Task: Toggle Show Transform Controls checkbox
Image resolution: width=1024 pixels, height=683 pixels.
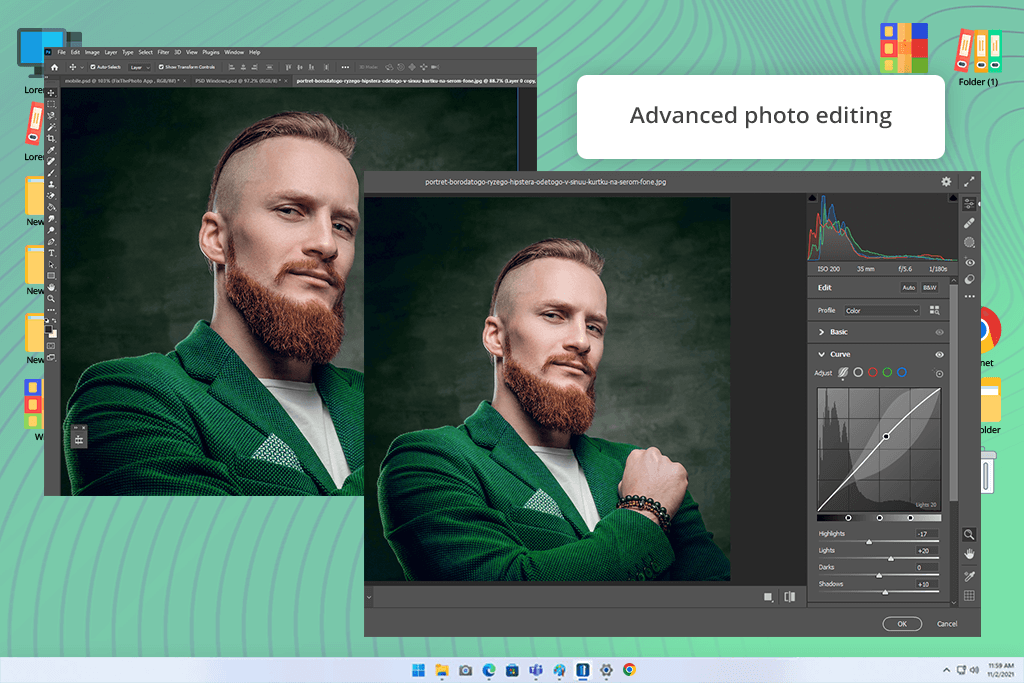Action: pyautogui.click(x=161, y=67)
